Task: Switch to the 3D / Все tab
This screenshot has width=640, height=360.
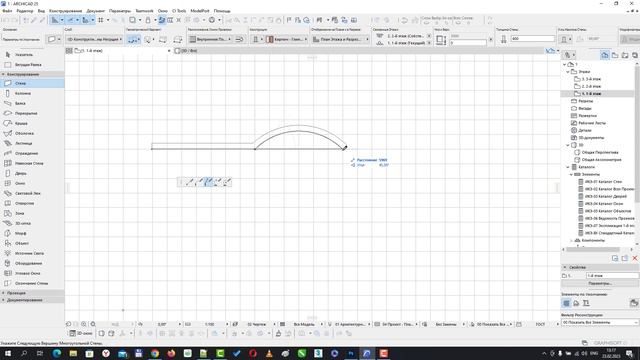Action: click(x=186, y=51)
